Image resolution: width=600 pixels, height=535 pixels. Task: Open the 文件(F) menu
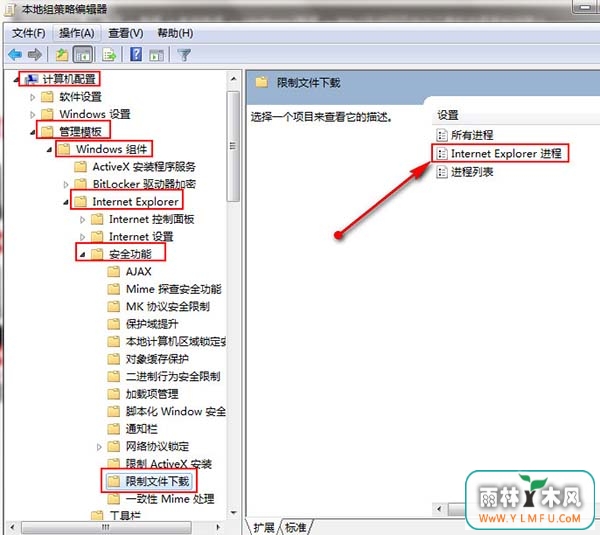pyautogui.click(x=29, y=33)
